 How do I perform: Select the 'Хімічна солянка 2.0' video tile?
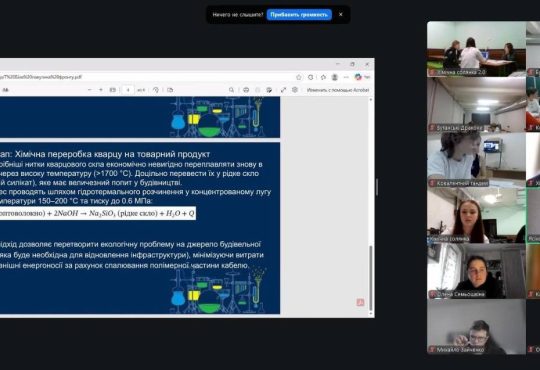pyautogui.click(x=476, y=49)
